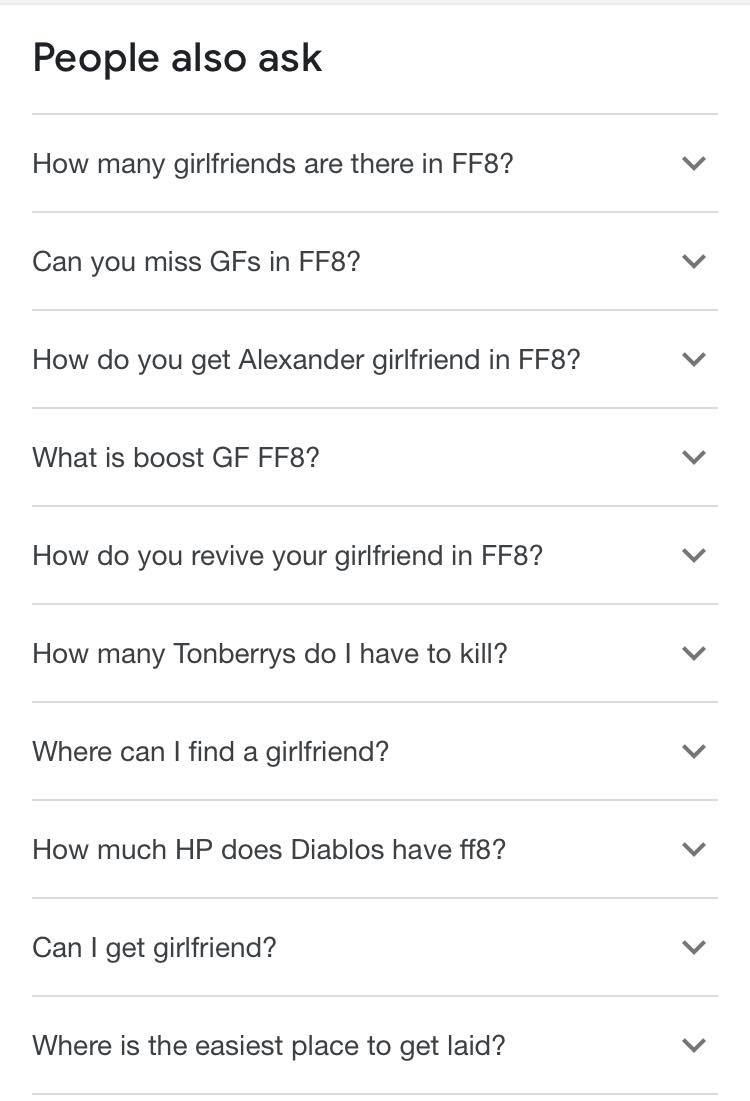Viewport: 750px width, 1101px height.
Task: Expand chevron beside 'Can I get girlfriend?'
Action: click(694, 947)
